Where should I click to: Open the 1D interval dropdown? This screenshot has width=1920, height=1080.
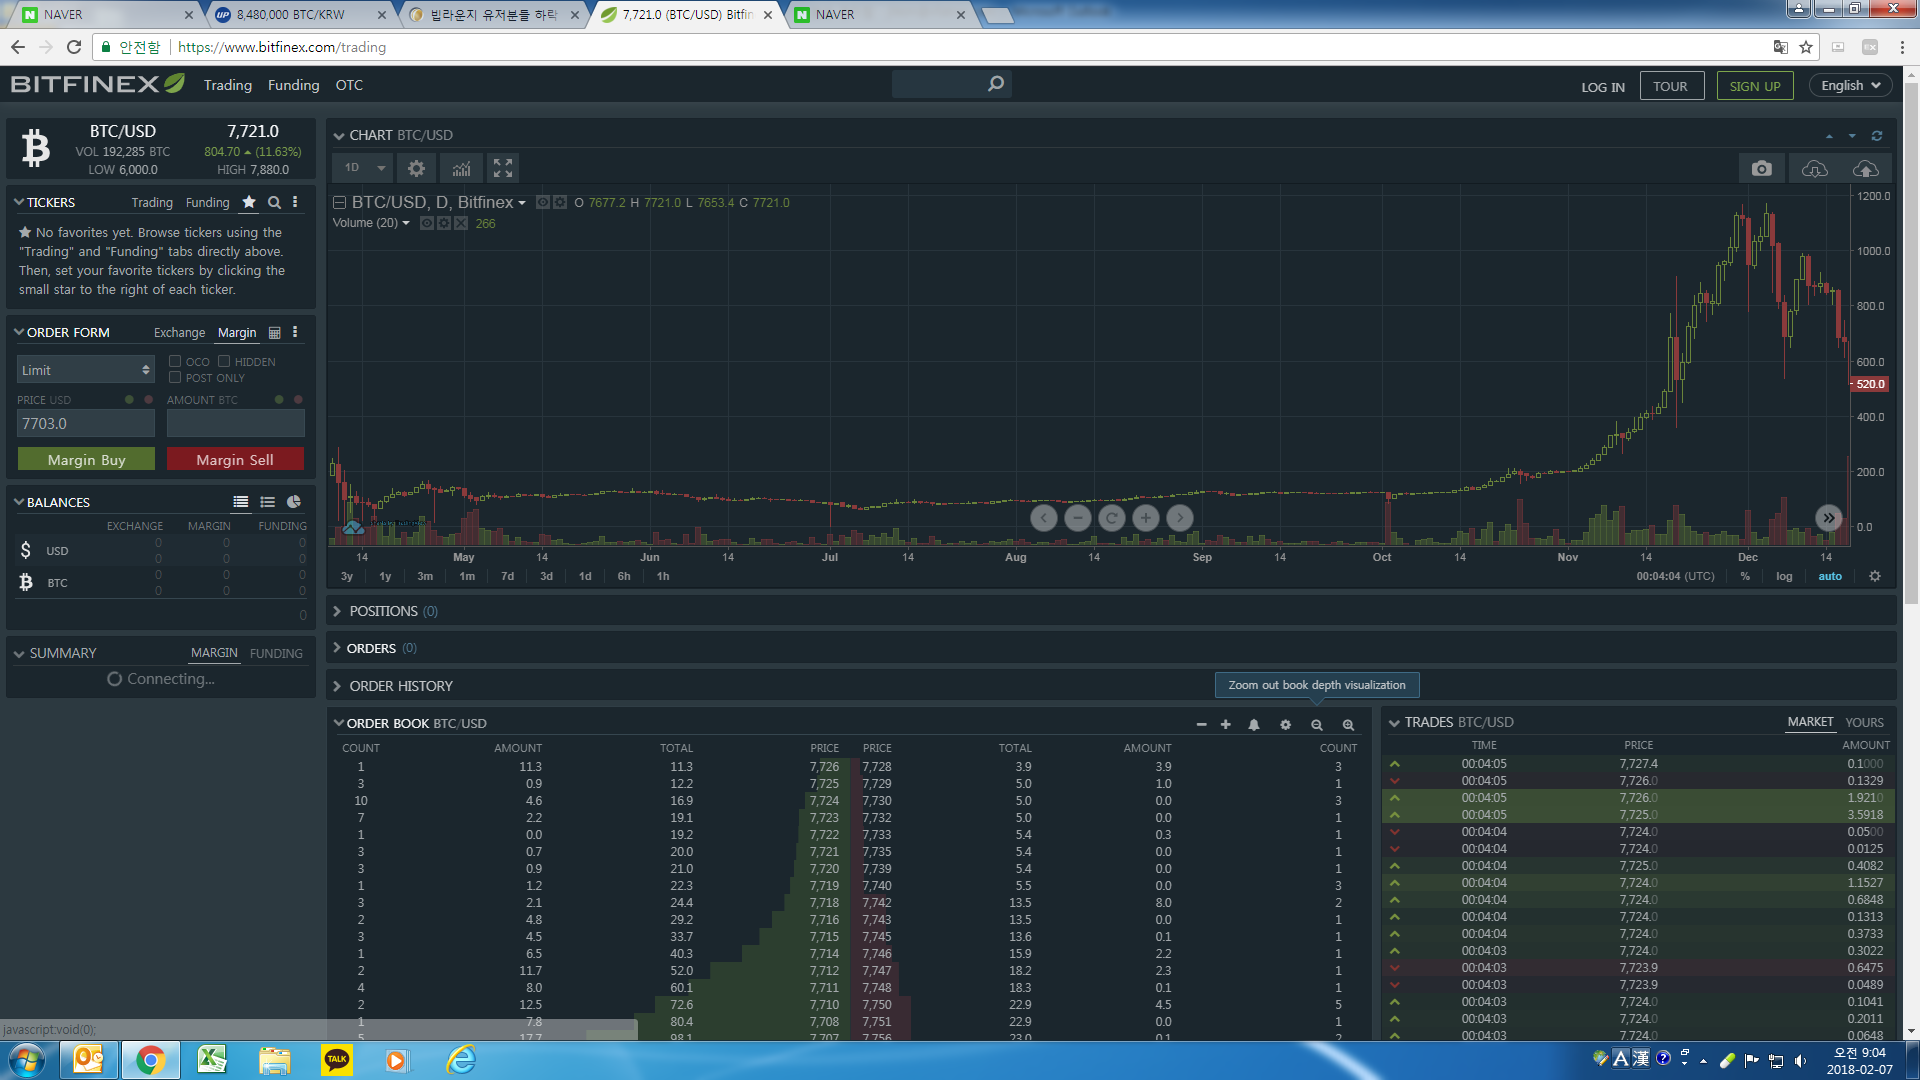click(x=364, y=168)
